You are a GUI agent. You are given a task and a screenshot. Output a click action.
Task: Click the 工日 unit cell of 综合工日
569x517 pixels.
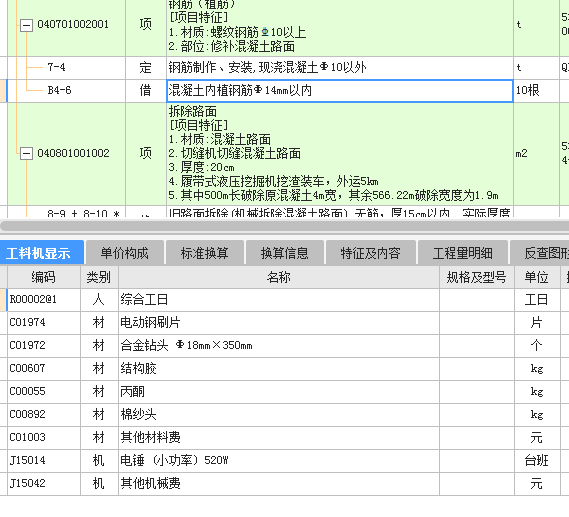[537, 300]
